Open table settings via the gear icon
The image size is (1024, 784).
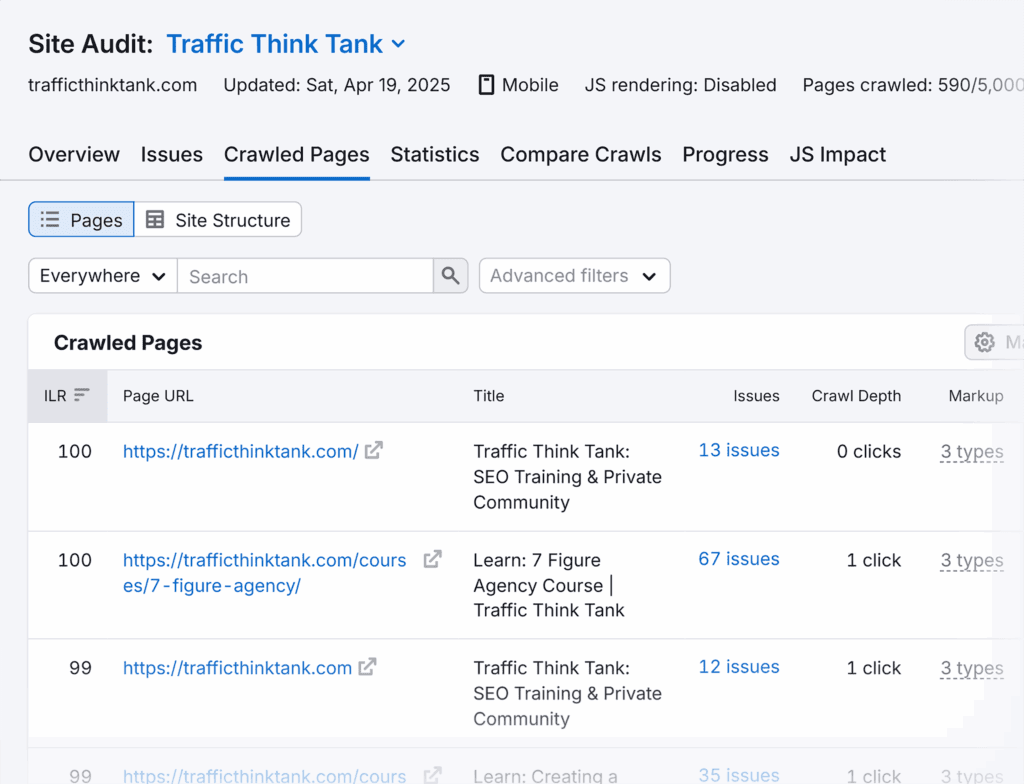(x=984, y=342)
